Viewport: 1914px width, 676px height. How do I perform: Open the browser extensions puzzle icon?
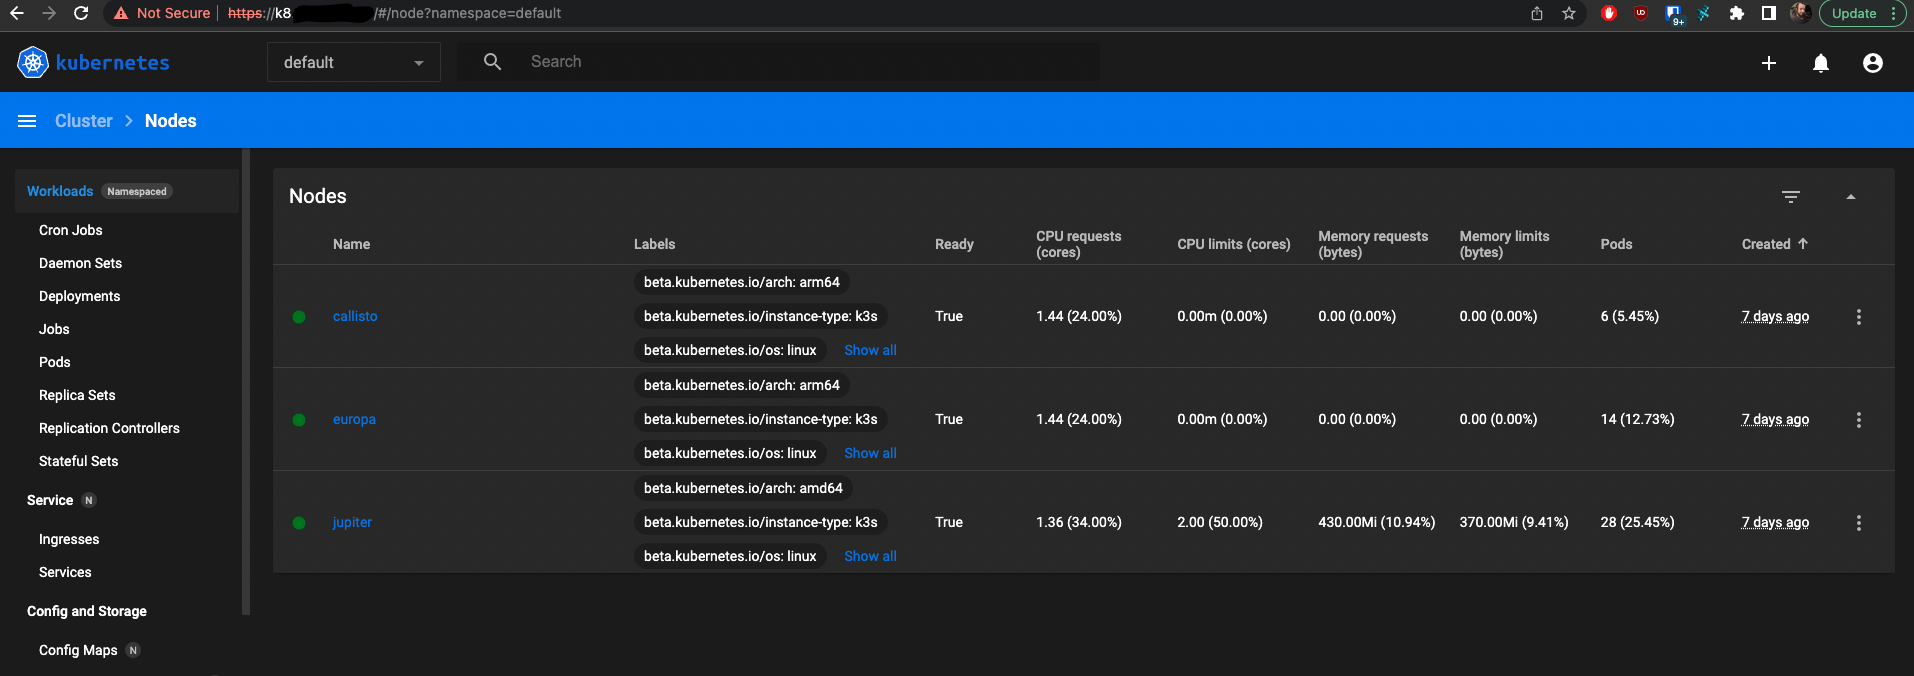[x=1736, y=13]
